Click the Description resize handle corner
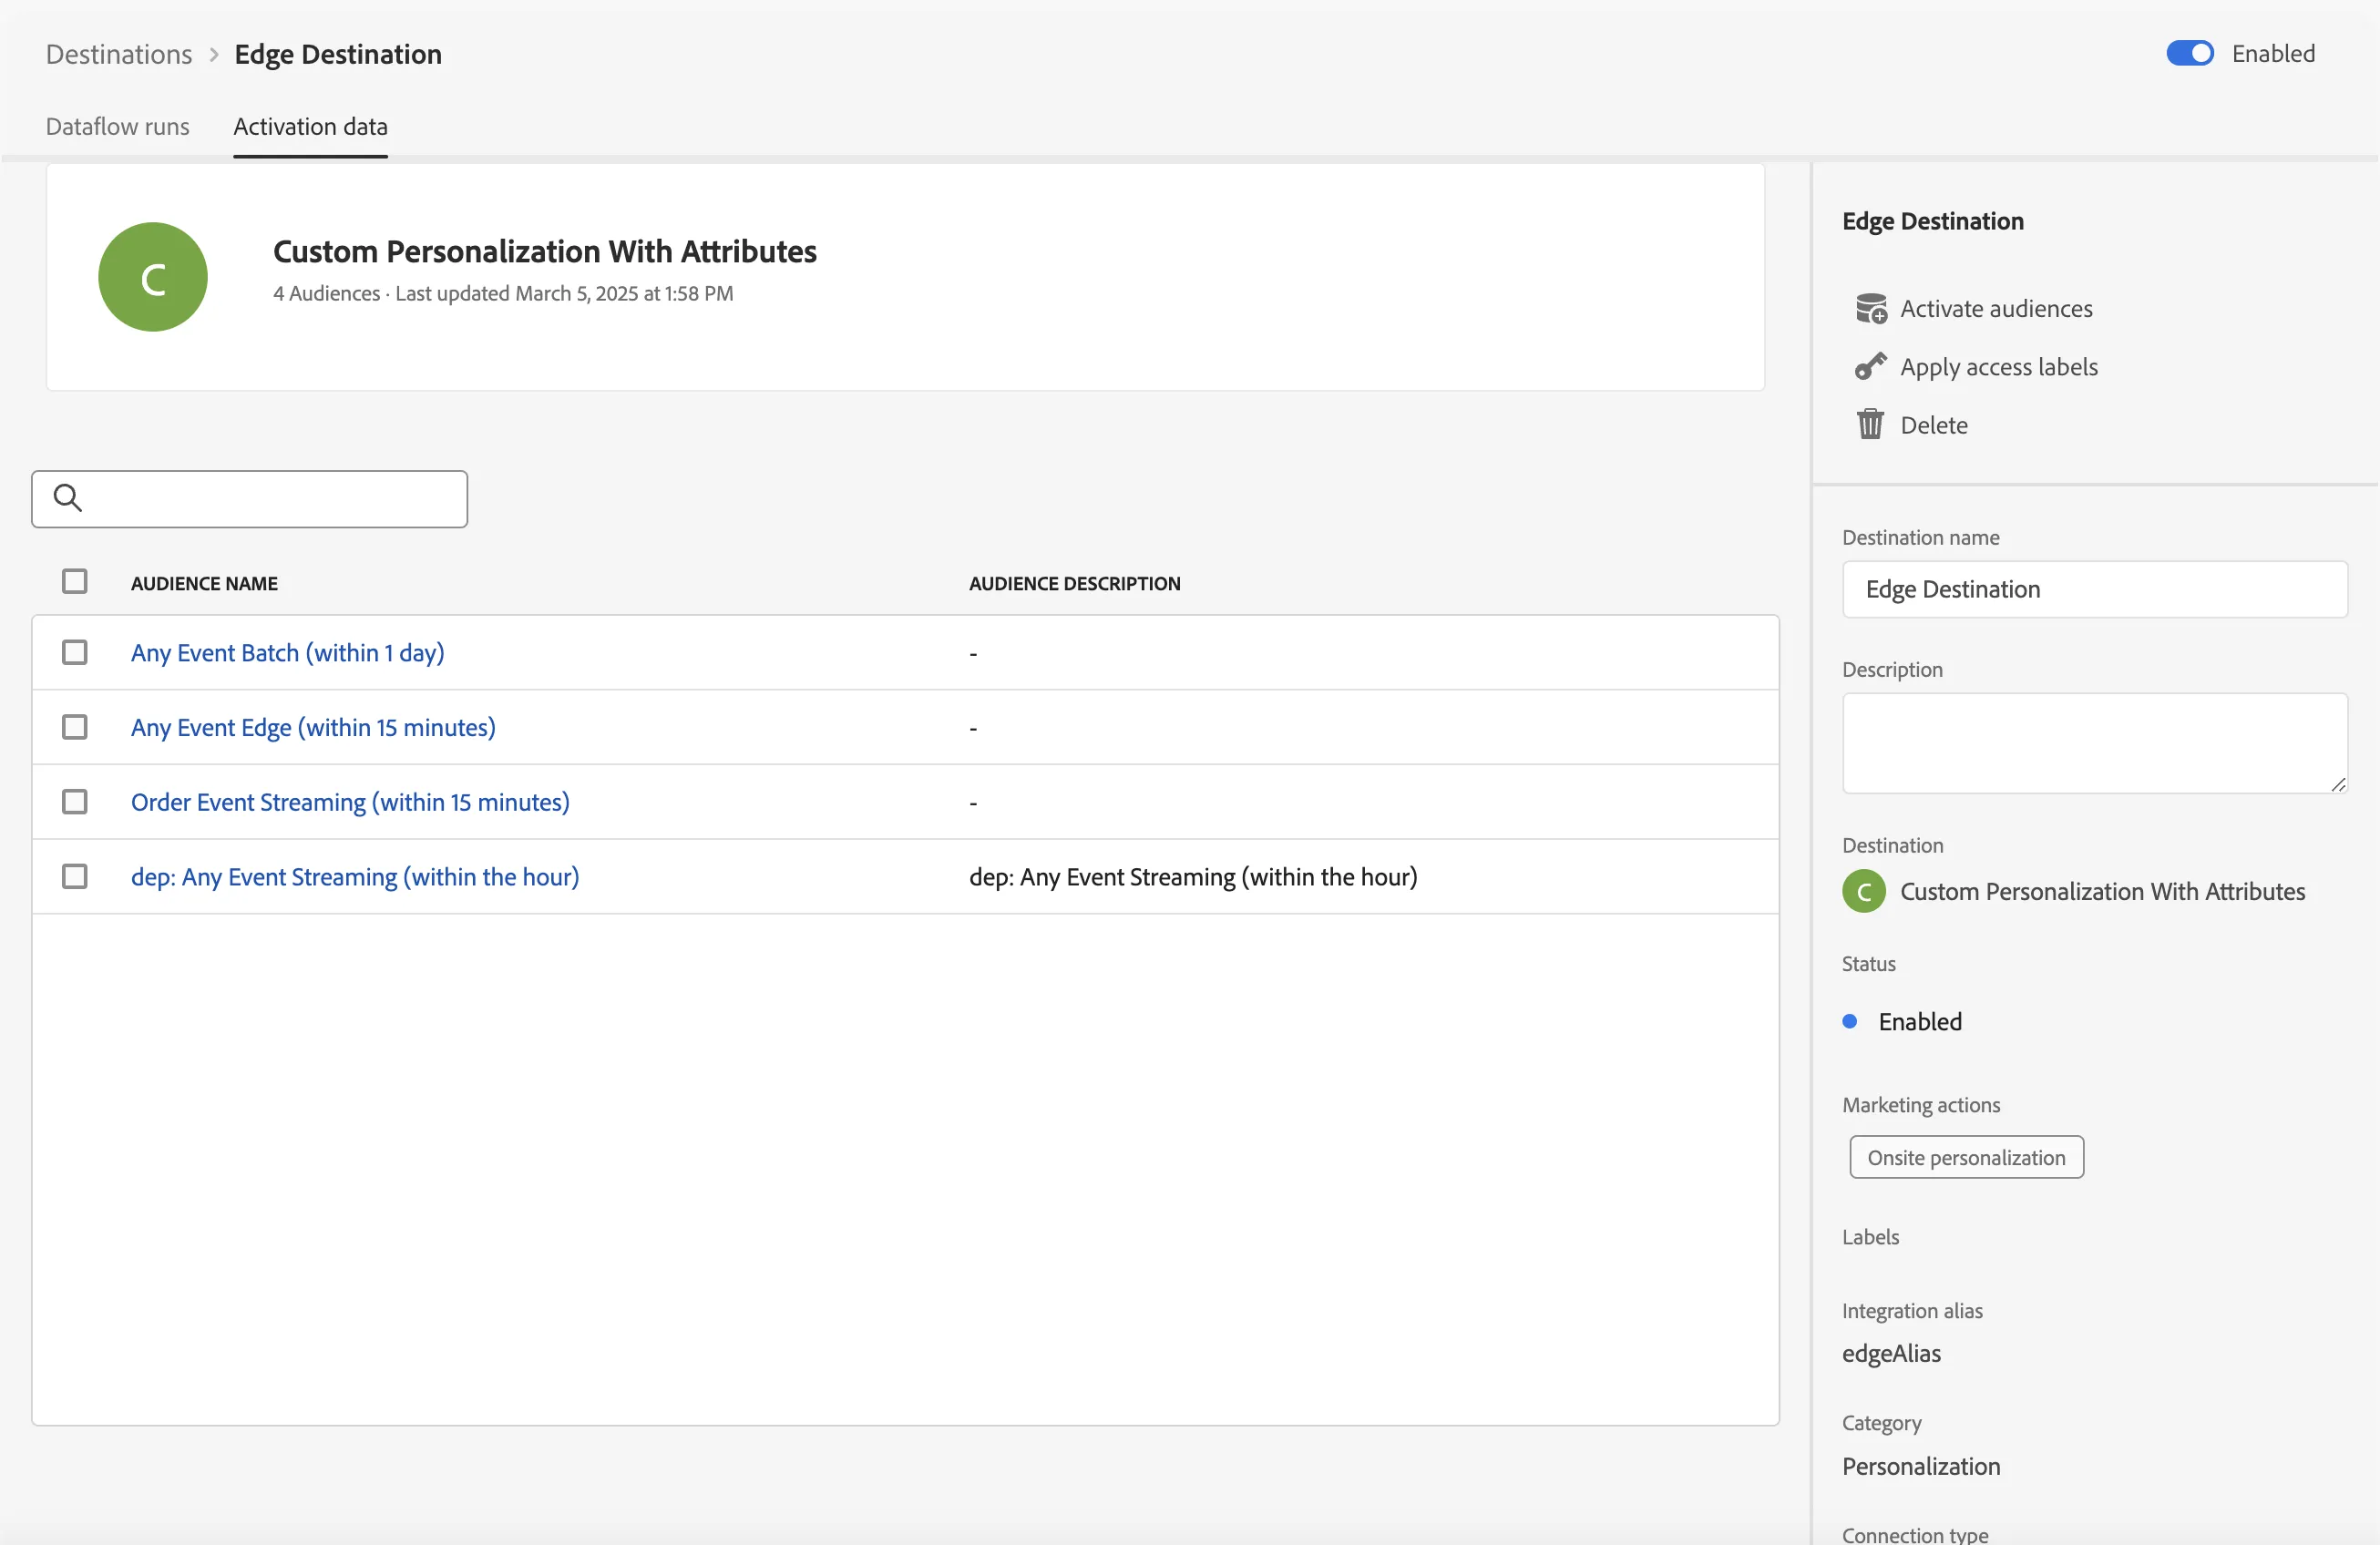 click(2337, 785)
